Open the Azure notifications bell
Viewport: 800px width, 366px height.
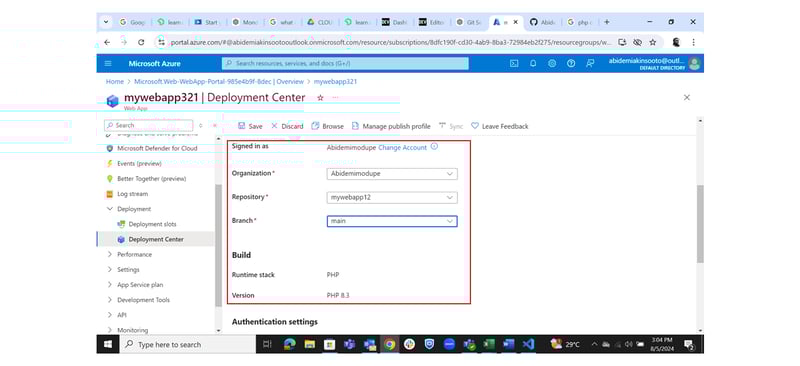point(533,63)
